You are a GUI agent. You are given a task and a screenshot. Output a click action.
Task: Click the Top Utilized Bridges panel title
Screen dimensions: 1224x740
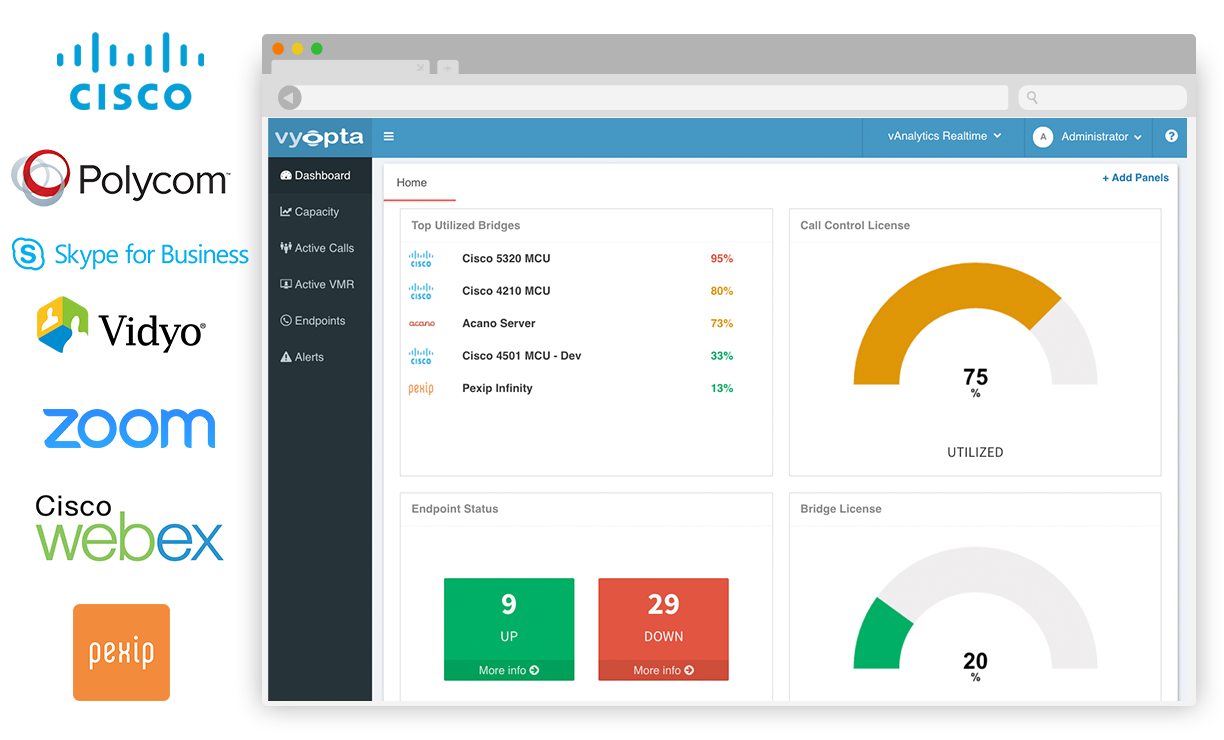466,225
